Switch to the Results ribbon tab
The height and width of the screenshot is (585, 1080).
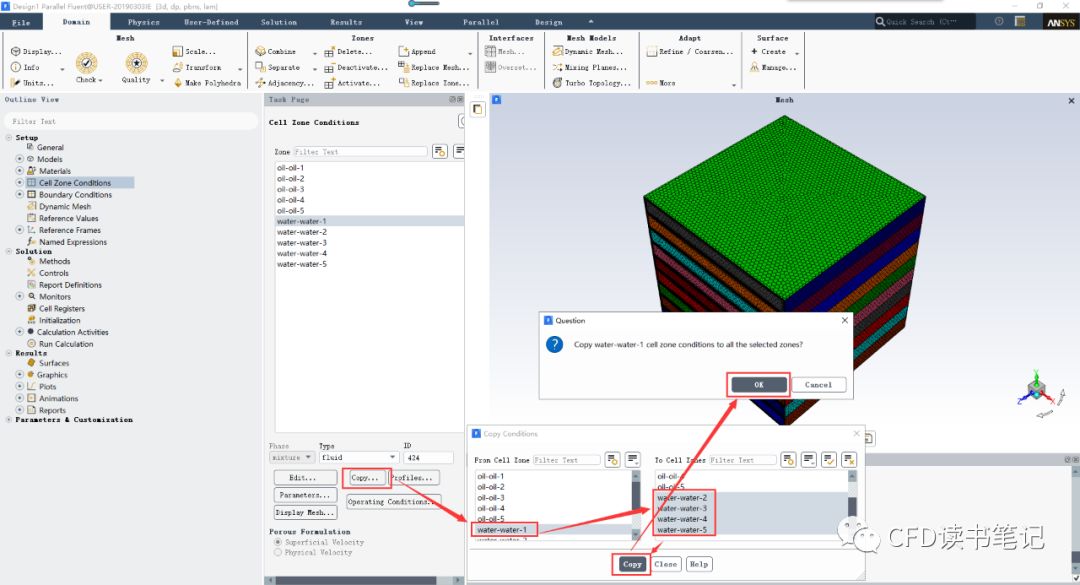click(346, 22)
